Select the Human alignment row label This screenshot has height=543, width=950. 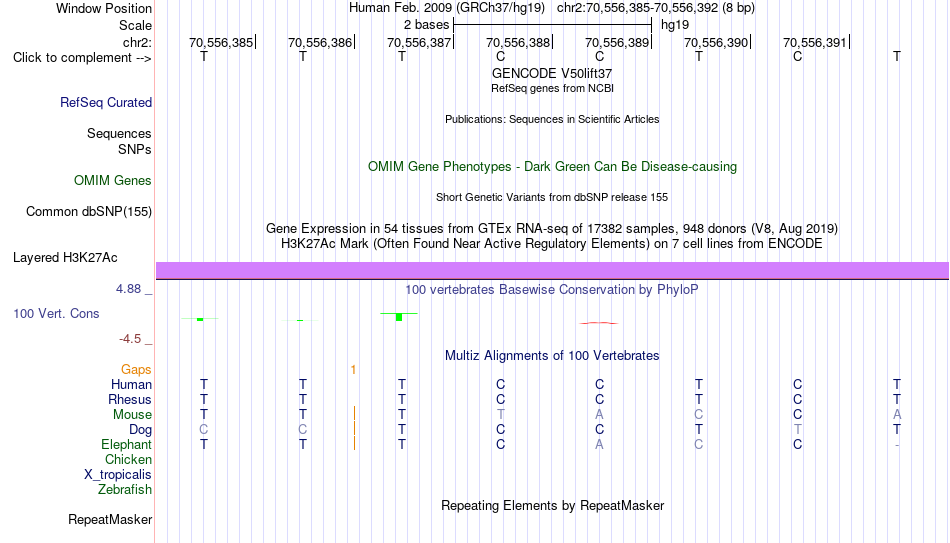pos(131,384)
